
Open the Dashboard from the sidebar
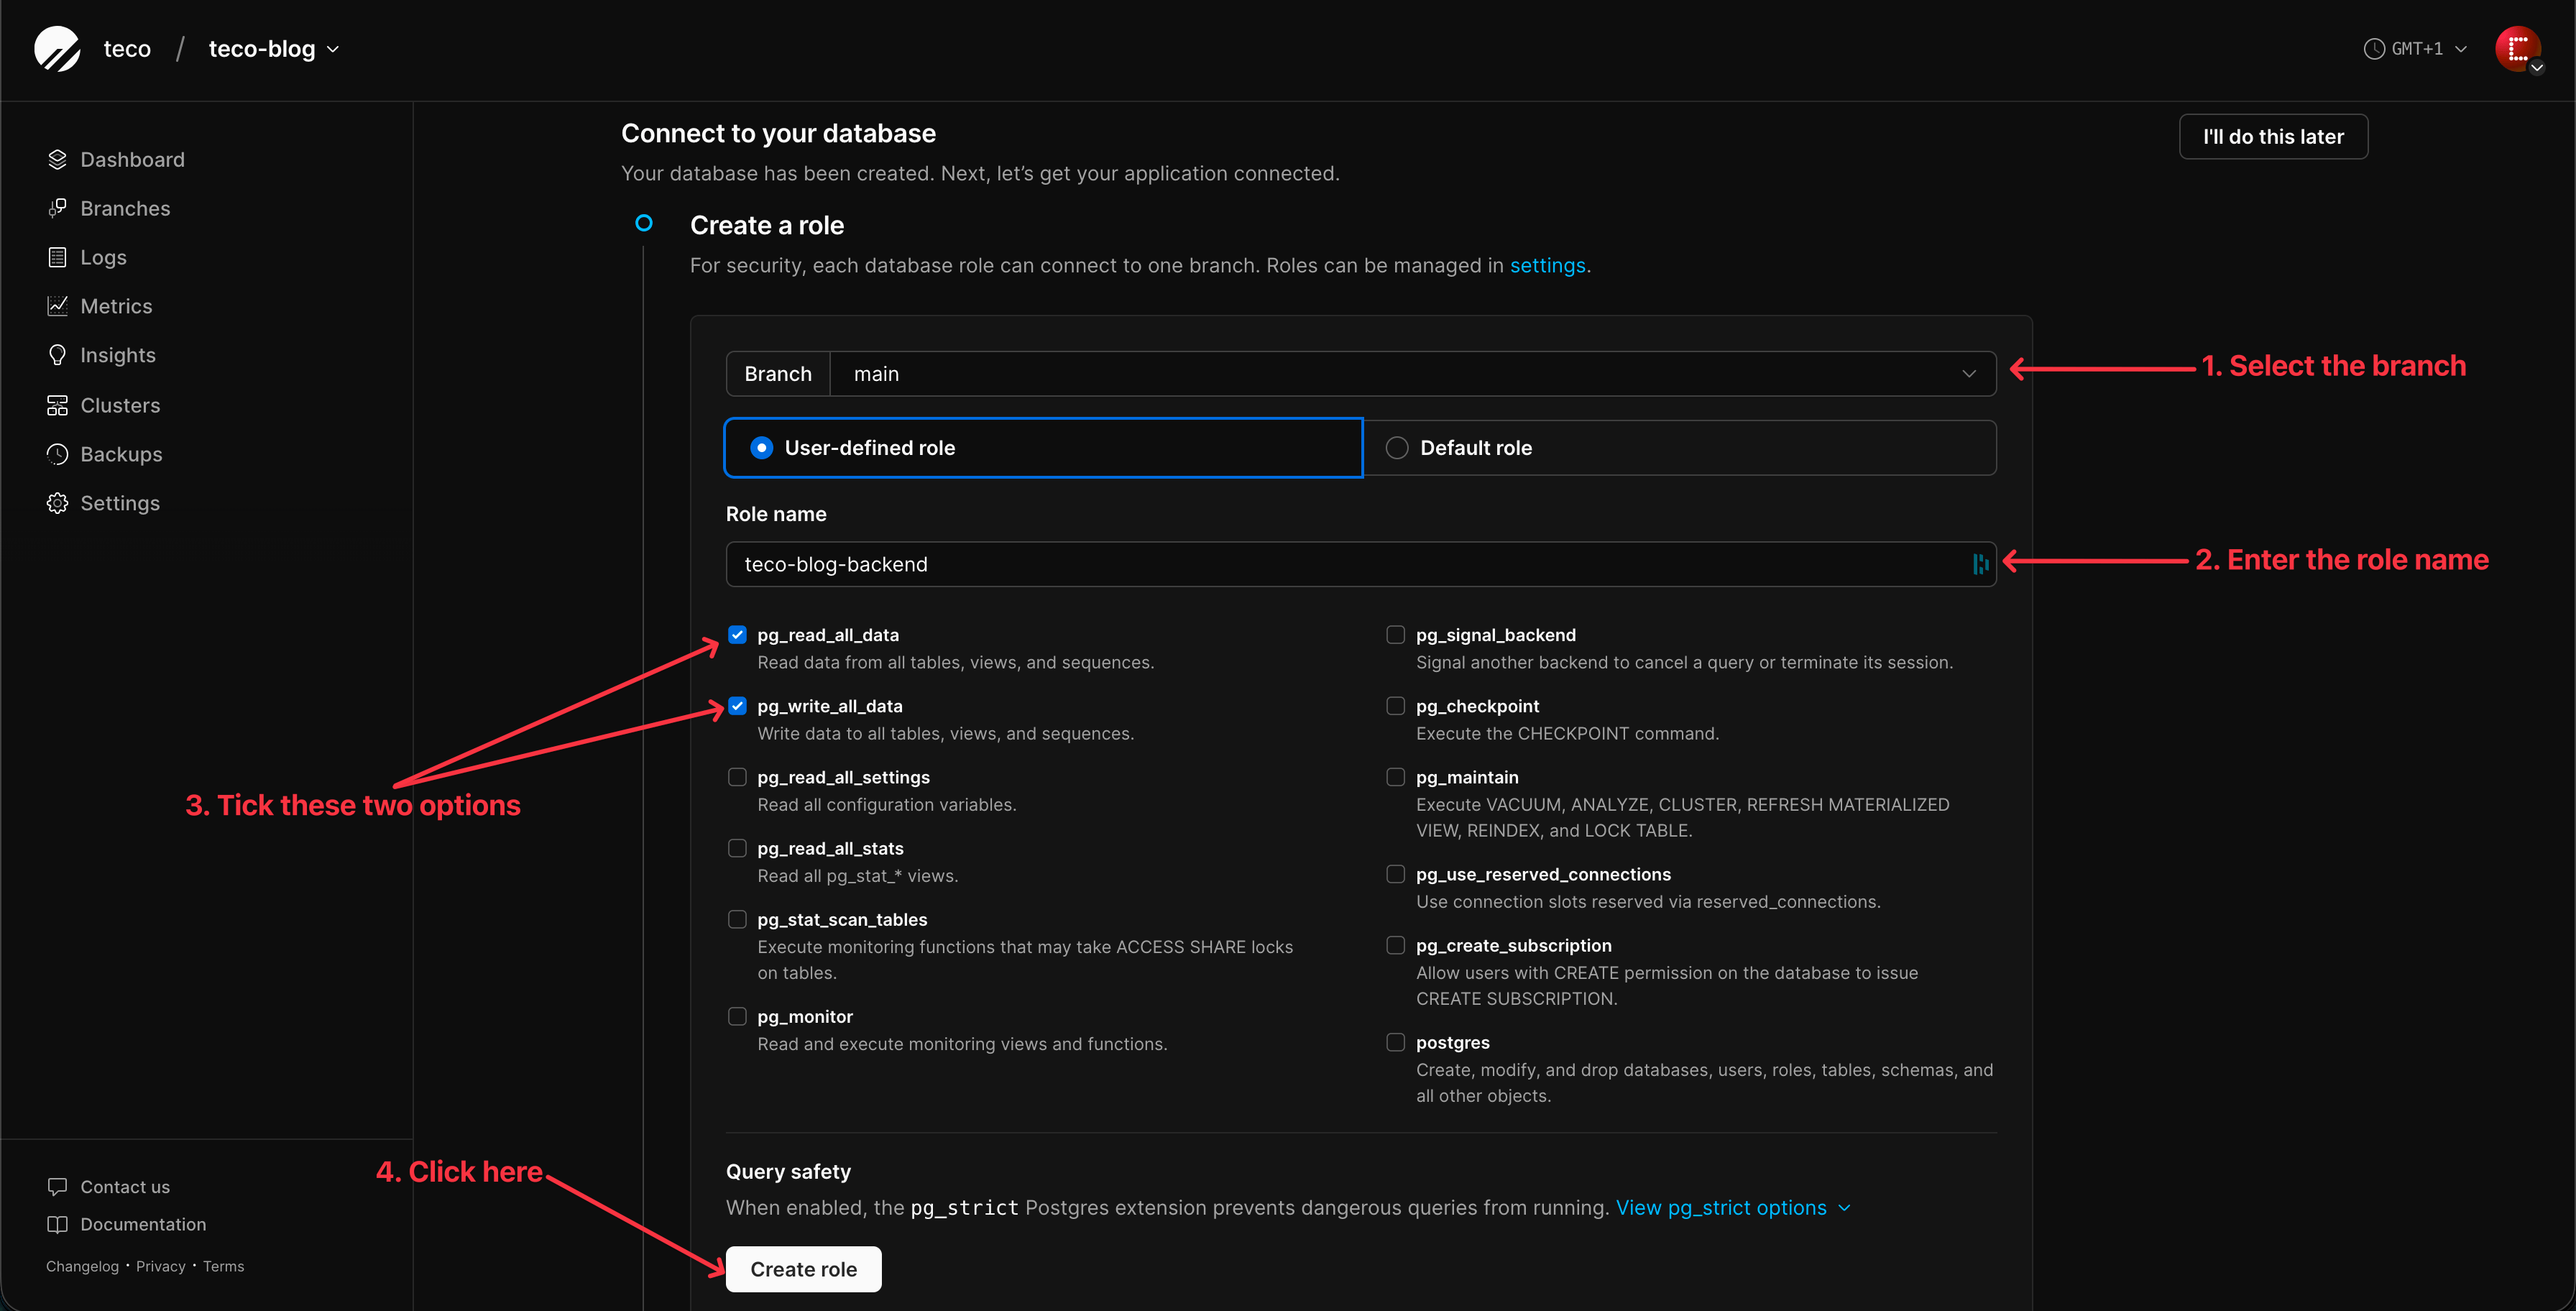pos(132,159)
